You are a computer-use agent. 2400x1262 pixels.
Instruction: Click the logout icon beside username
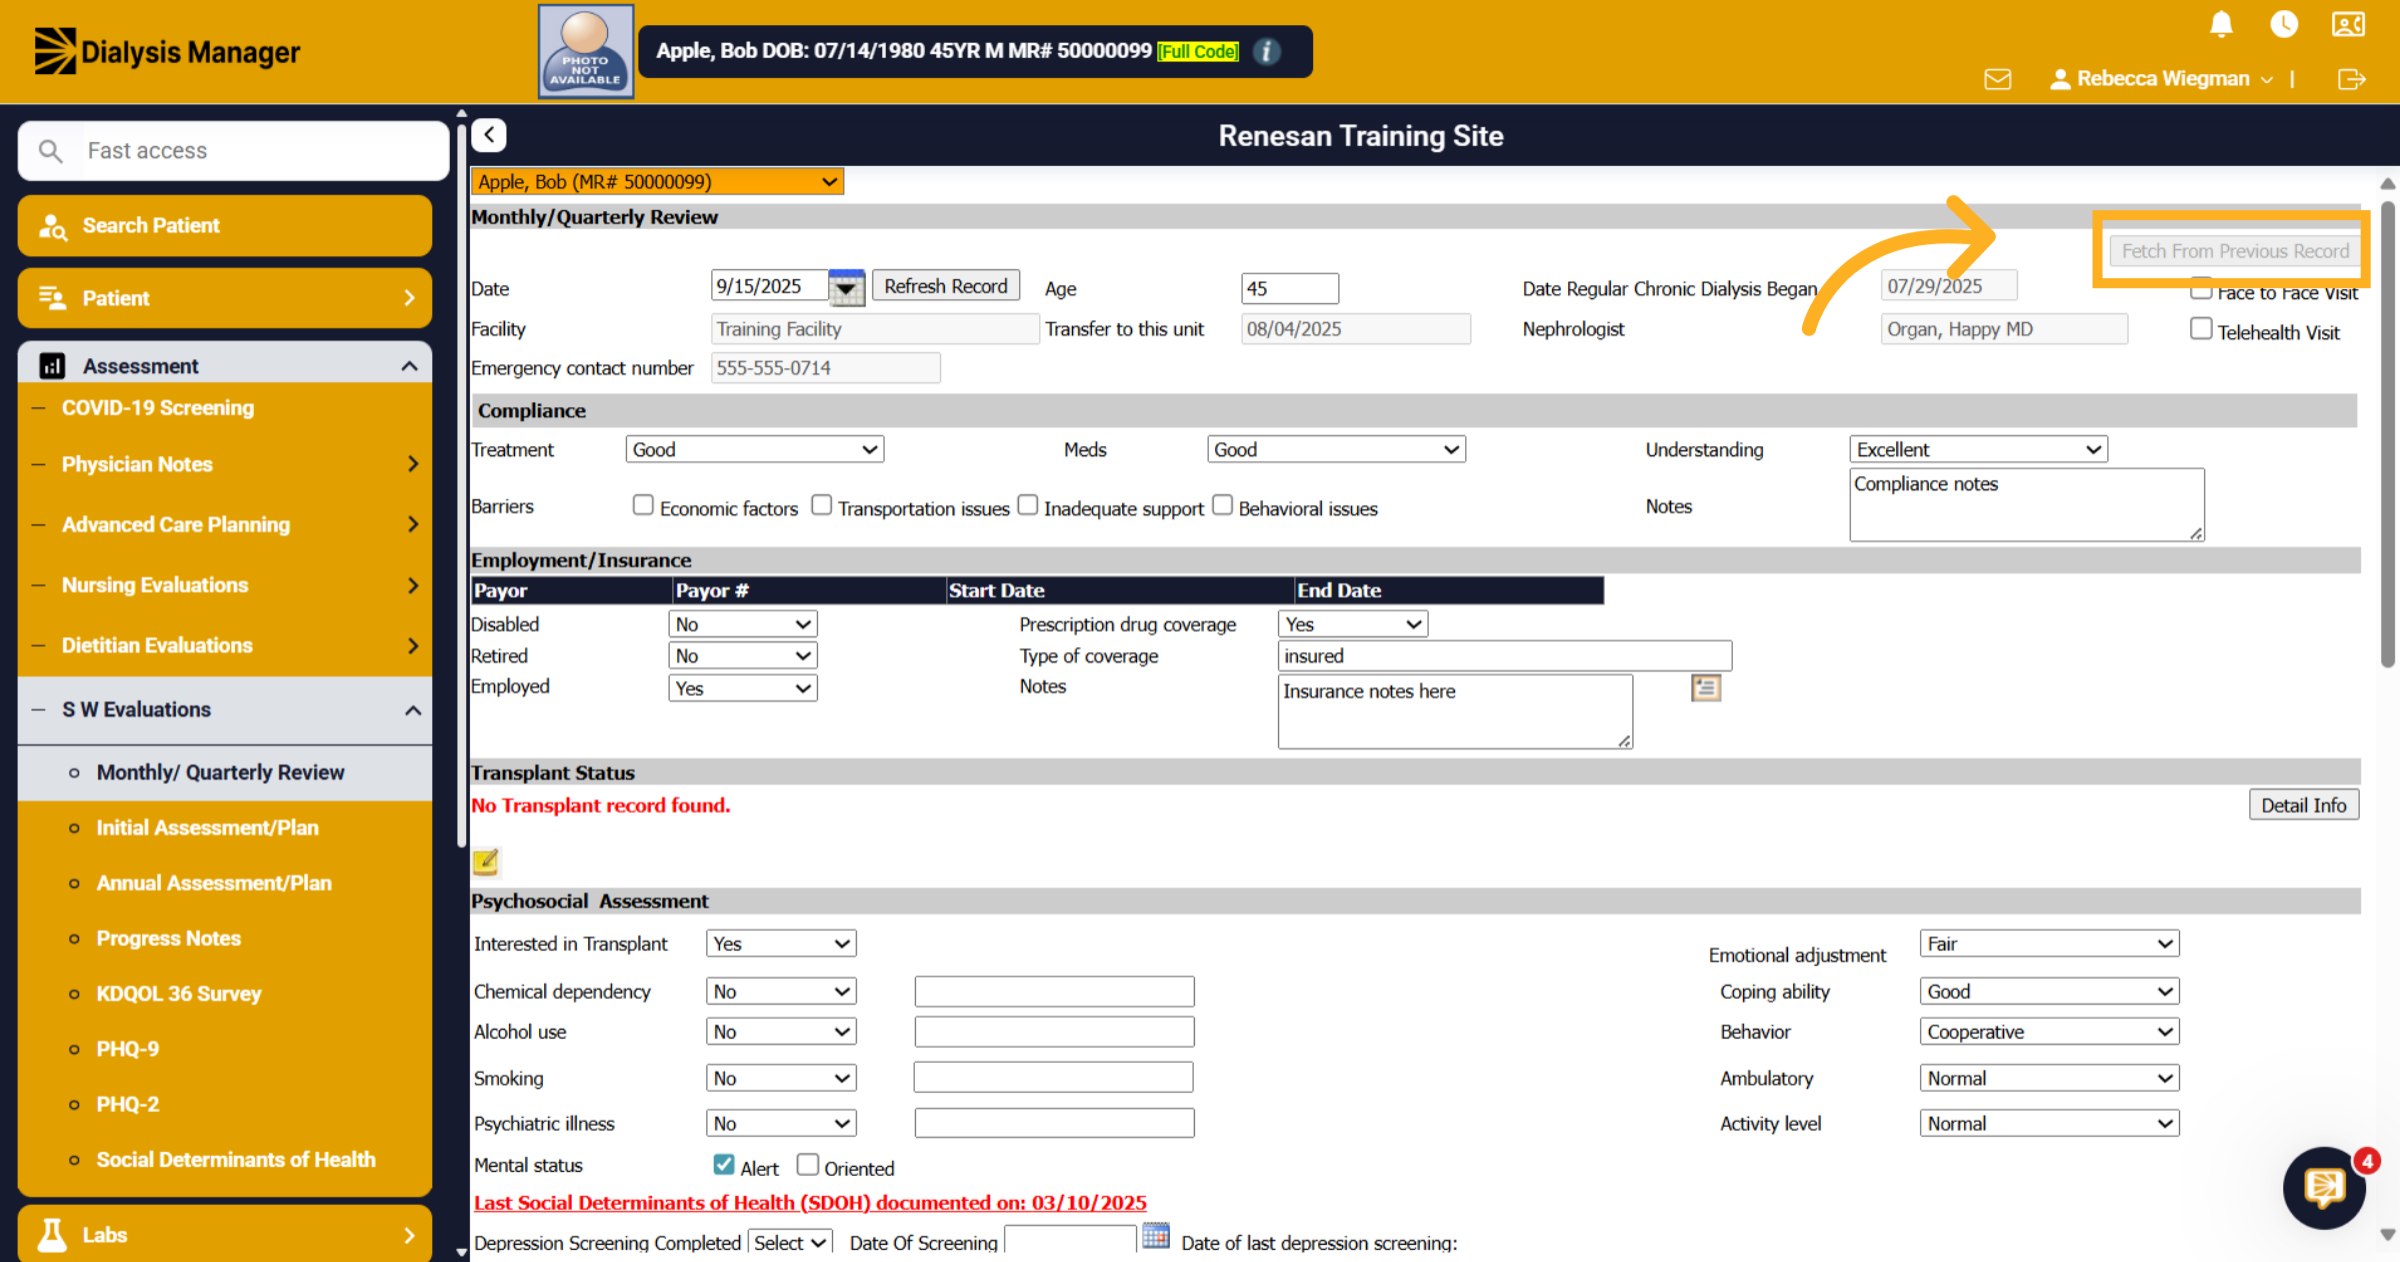coord(2352,79)
